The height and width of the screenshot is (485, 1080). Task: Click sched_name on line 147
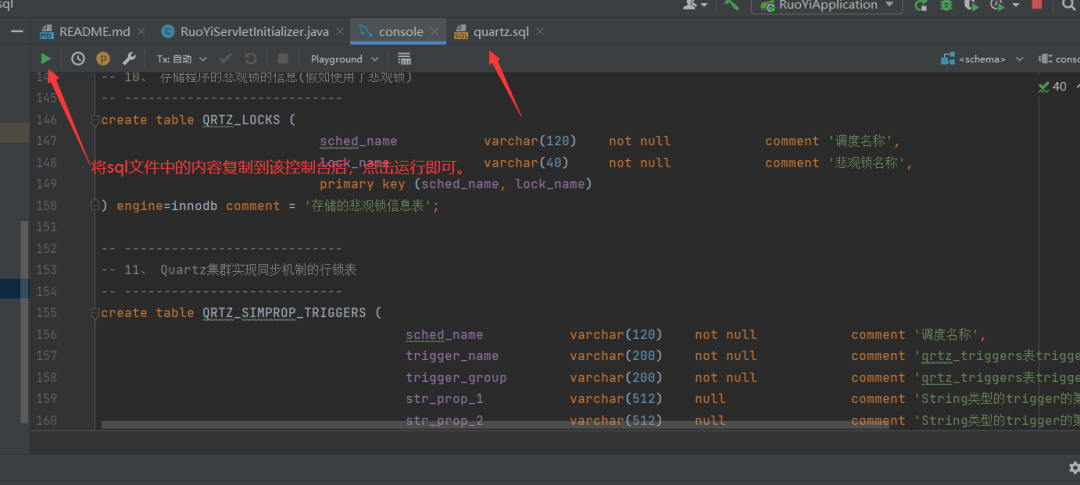(358, 141)
